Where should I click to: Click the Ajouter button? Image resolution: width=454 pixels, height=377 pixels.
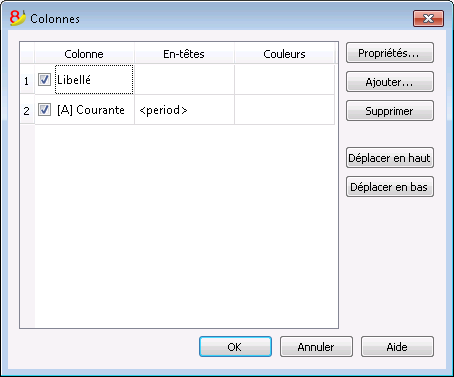click(390, 82)
